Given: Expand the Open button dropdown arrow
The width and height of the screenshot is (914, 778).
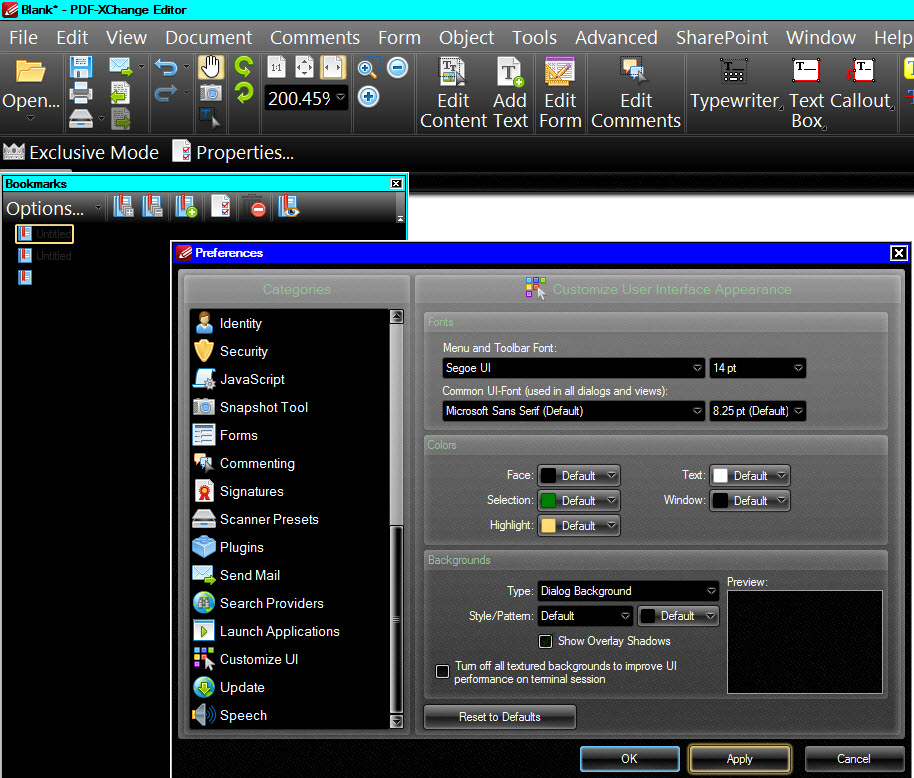Looking at the screenshot, I should click(30, 118).
